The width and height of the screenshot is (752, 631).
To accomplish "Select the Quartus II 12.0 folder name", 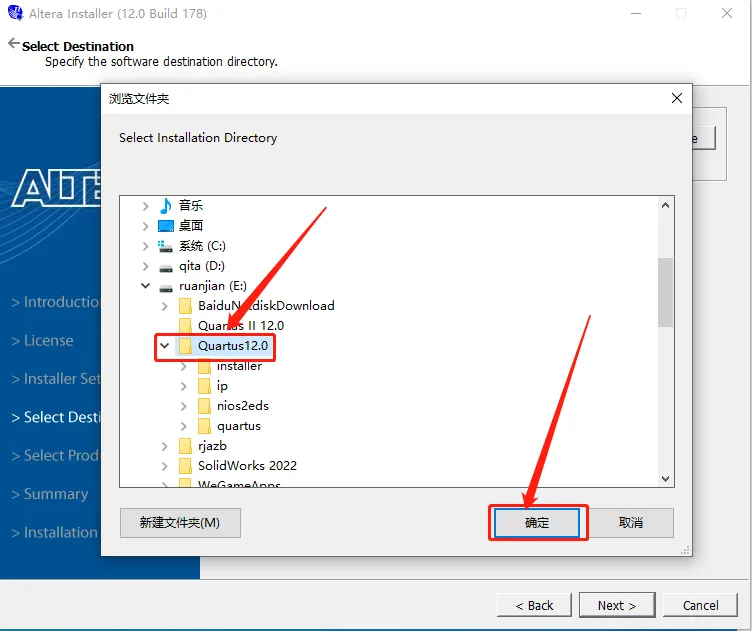I will pyautogui.click(x=241, y=326).
